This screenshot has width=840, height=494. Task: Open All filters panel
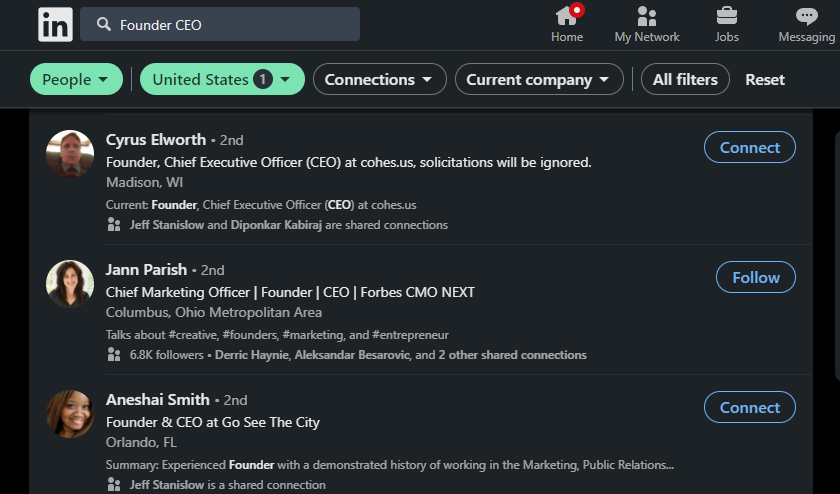click(685, 80)
